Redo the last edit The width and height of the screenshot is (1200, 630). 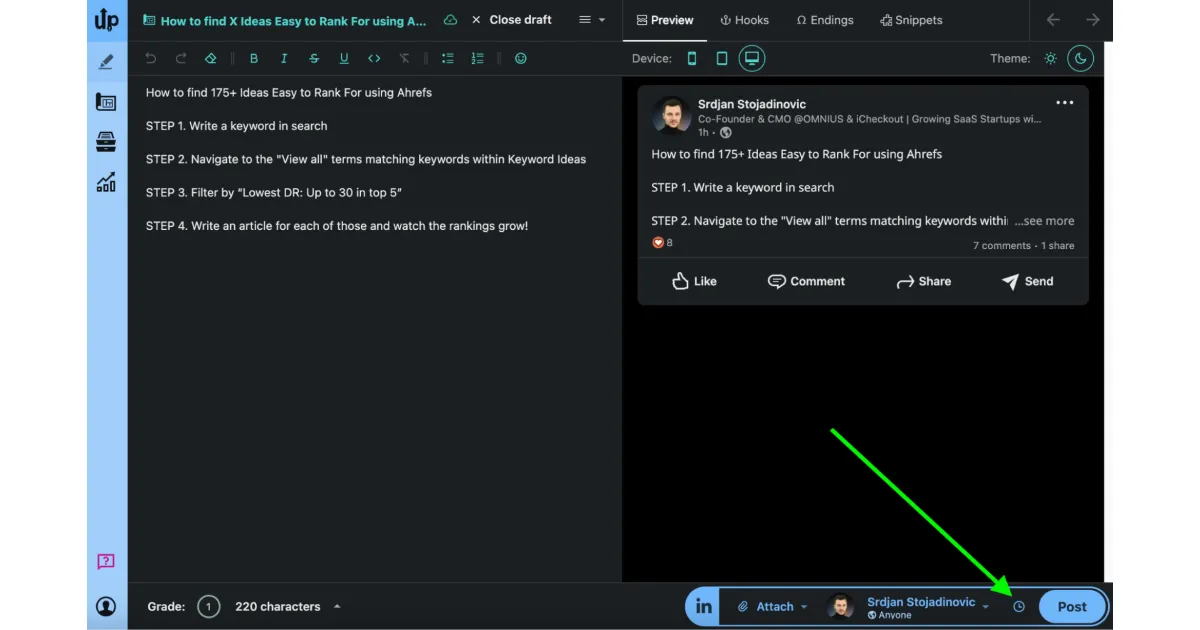[x=181, y=59]
